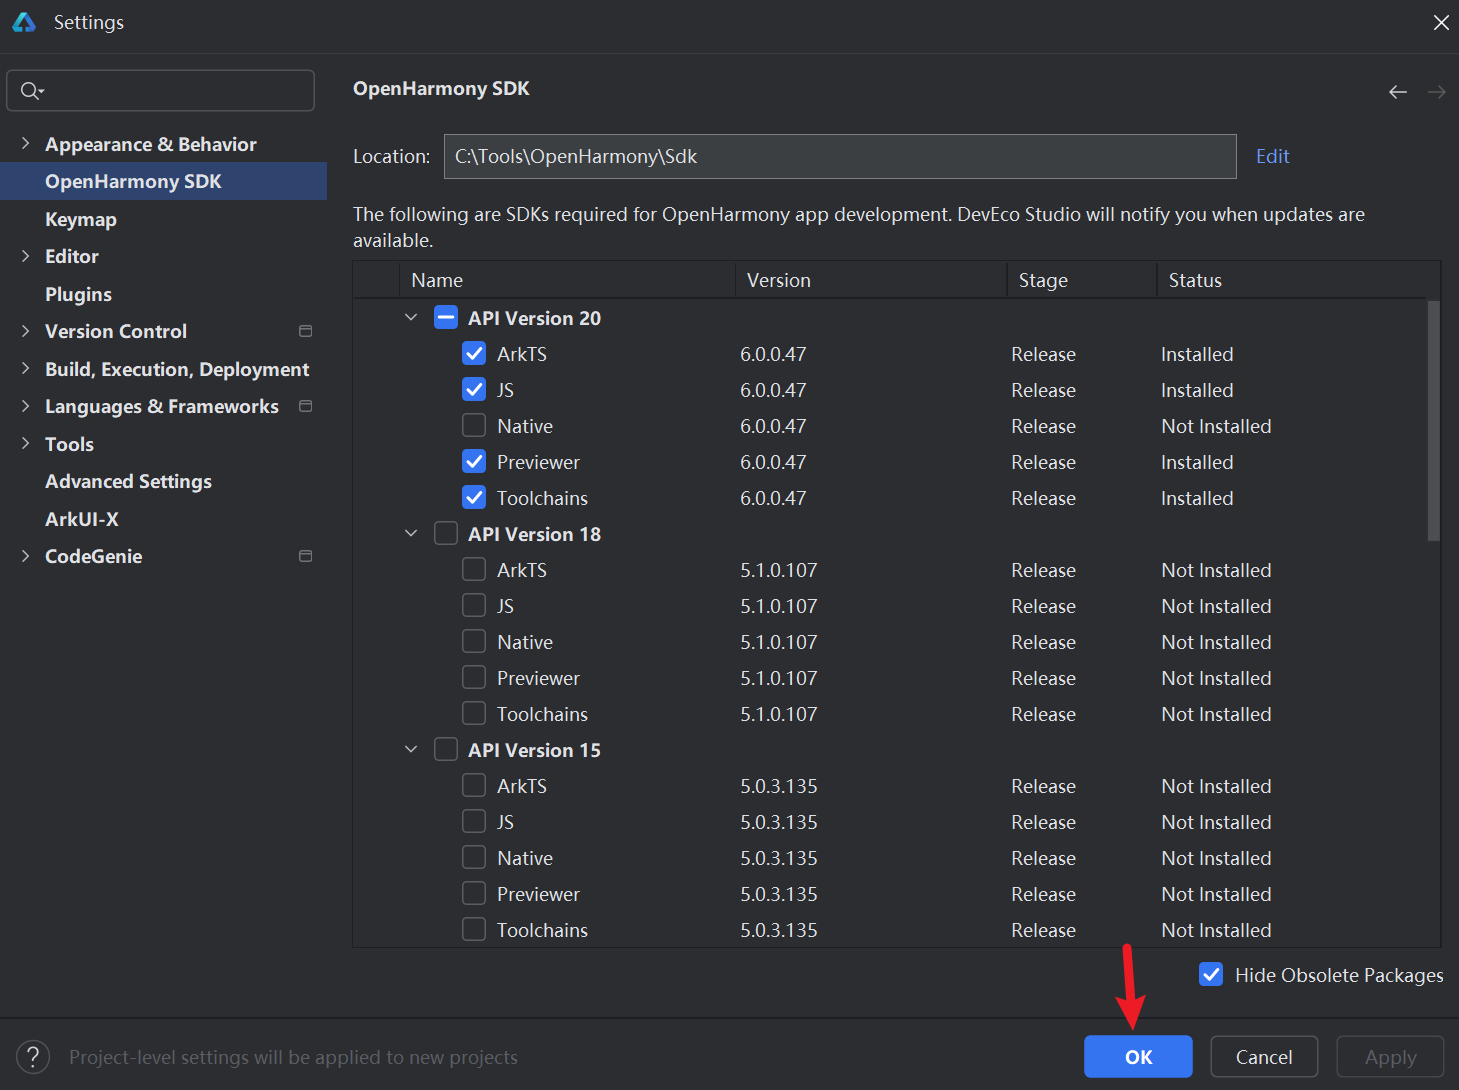The image size is (1459, 1090).
Task: Open Appearance & Behavior settings
Action: 151,144
